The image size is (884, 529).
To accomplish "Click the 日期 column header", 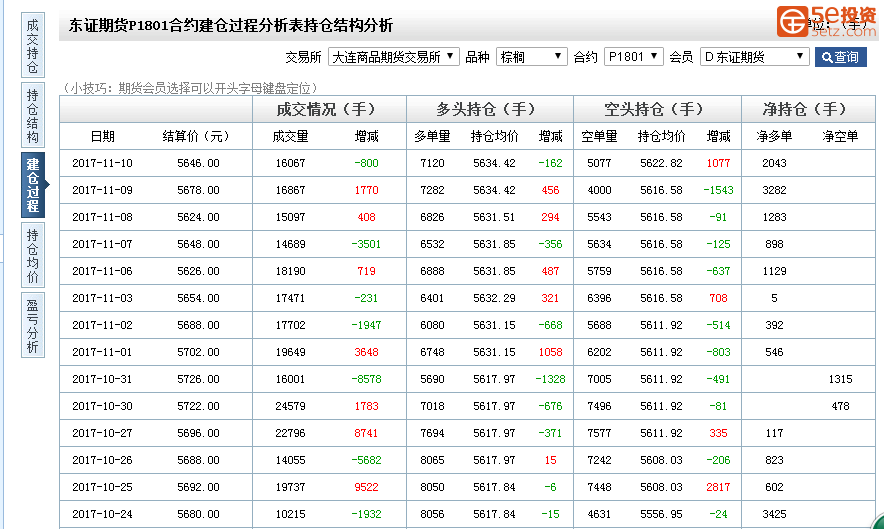I will pyautogui.click(x=103, y=136).
